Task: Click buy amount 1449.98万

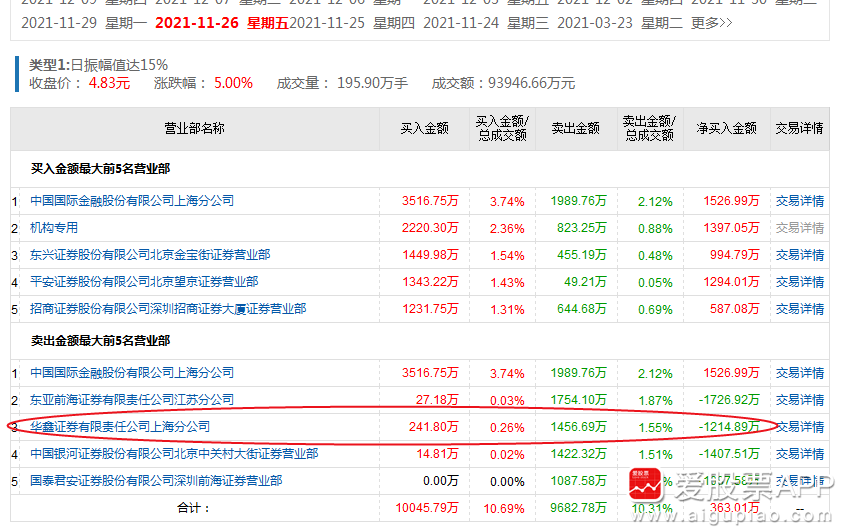Action: [430, 255]
